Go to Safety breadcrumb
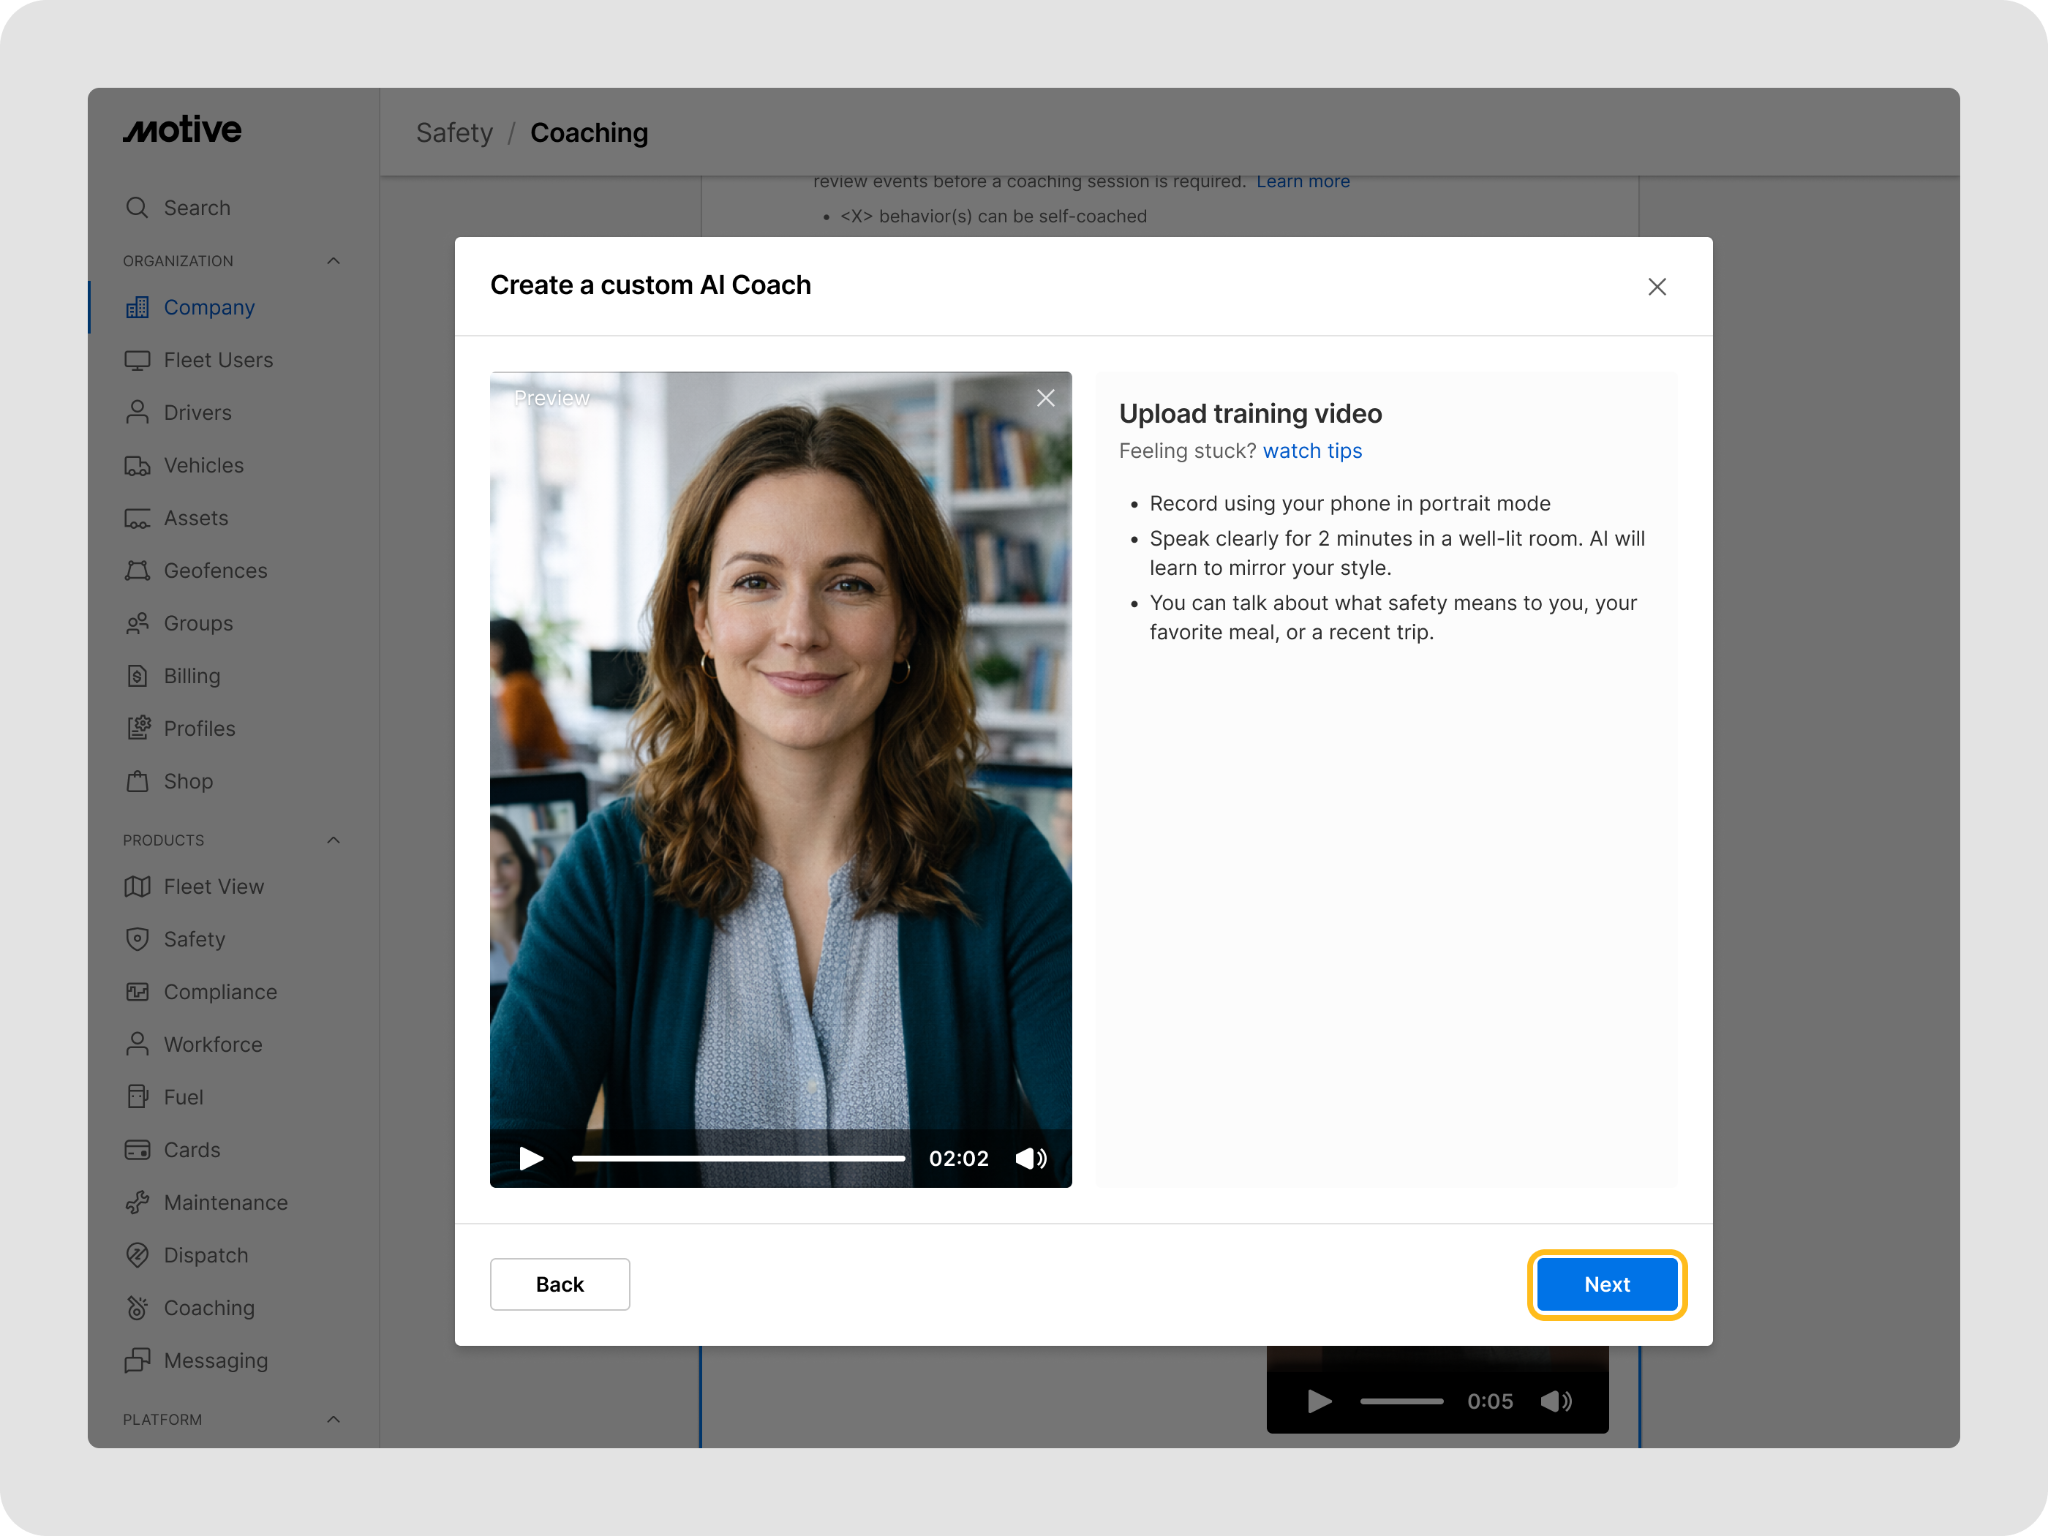Image resolution: width=2048 pixels, height=1536 pixels. (454, 133)
